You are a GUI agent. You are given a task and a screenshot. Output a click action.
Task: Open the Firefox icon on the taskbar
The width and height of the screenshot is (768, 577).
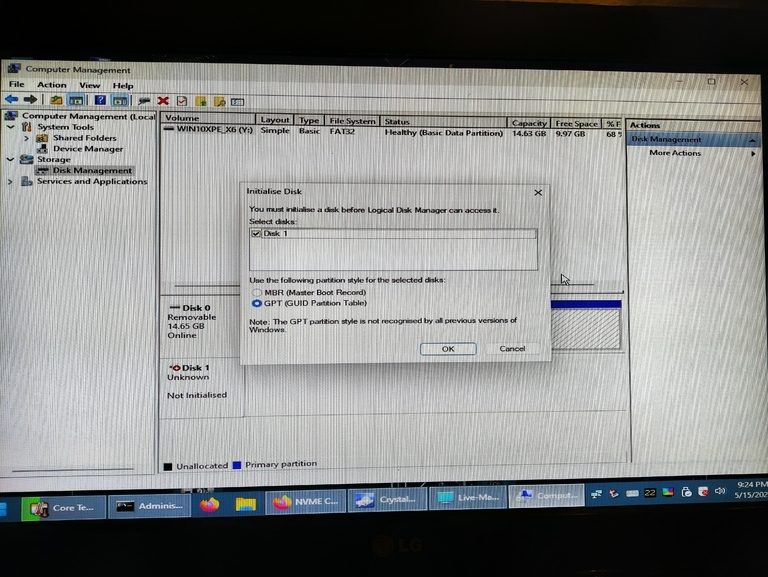pyautogui.click(x=208, y=504)
